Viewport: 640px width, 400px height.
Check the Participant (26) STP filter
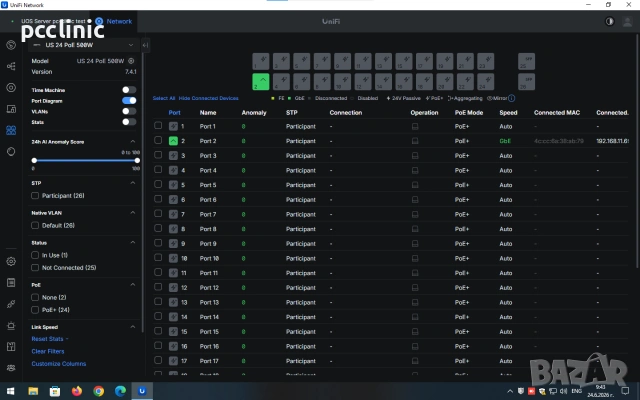click(35, 196)
